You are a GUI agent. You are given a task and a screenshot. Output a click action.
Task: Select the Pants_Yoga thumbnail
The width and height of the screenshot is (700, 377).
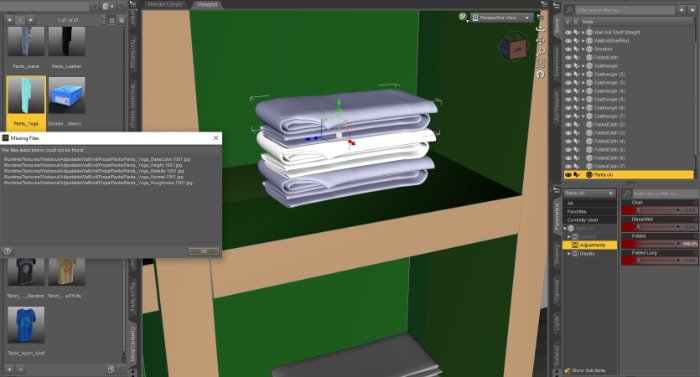tap(26, 95)
